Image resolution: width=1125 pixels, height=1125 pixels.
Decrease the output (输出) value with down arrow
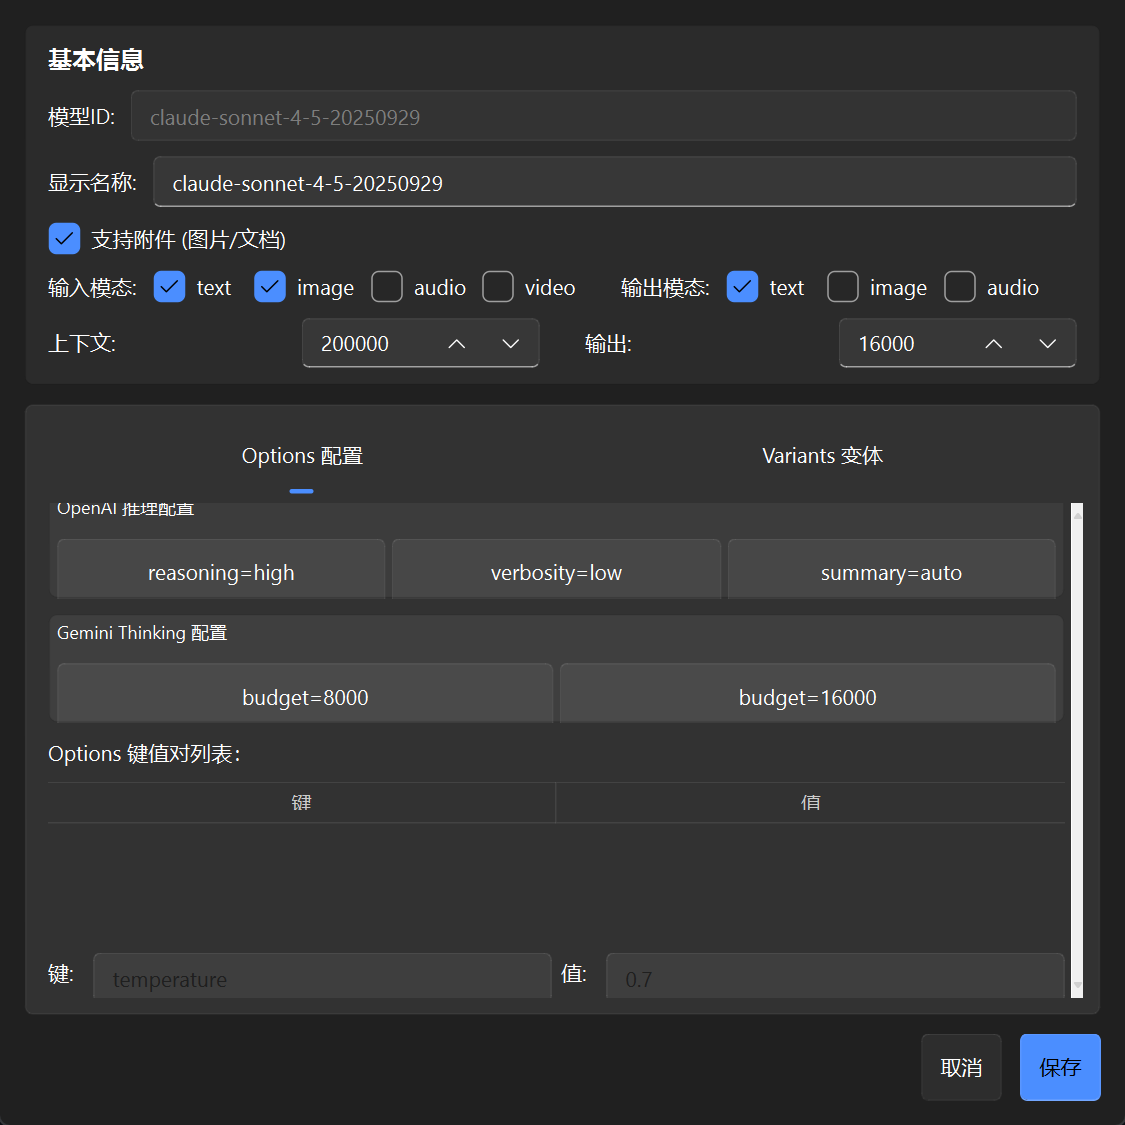1048,344
